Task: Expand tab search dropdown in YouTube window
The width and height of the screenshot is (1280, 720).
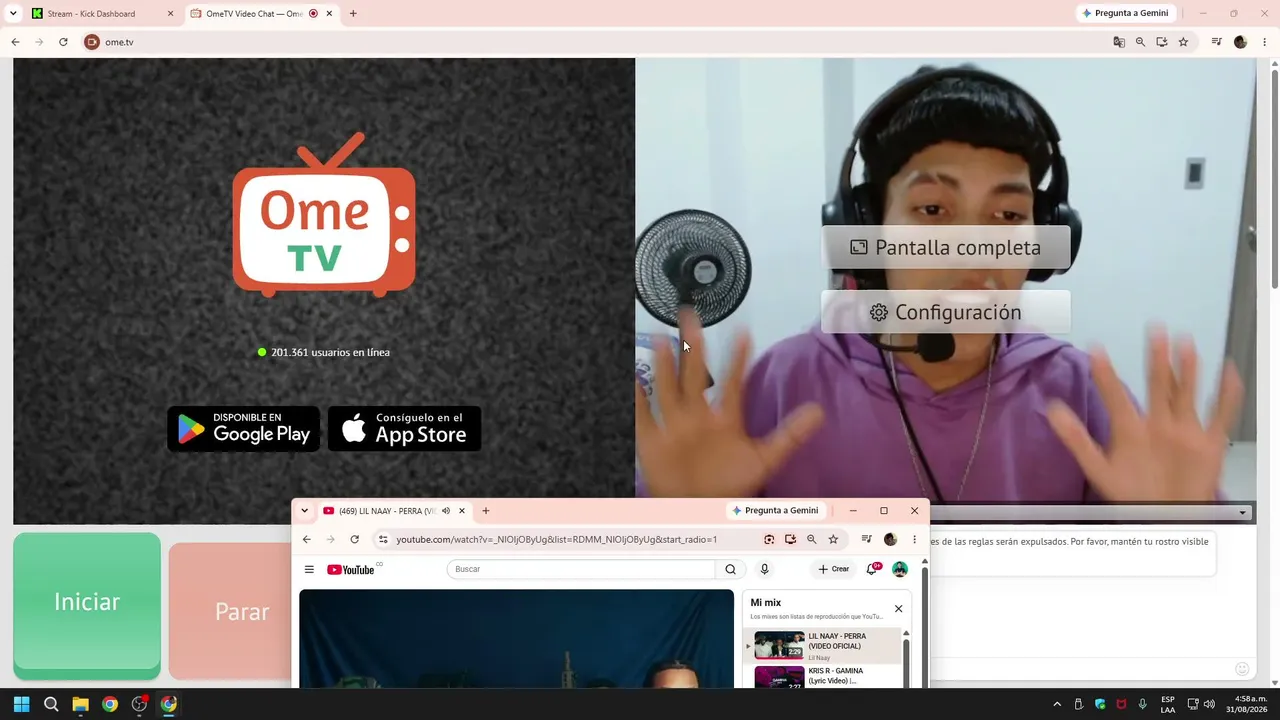Action: [304, 511]
